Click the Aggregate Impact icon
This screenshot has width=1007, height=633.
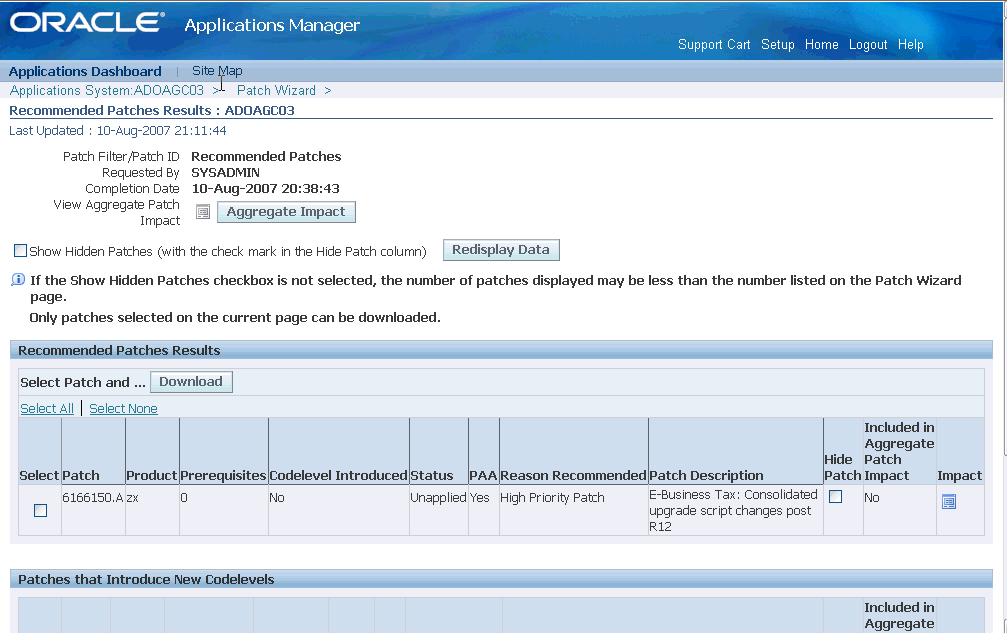(x=203, y=212)
